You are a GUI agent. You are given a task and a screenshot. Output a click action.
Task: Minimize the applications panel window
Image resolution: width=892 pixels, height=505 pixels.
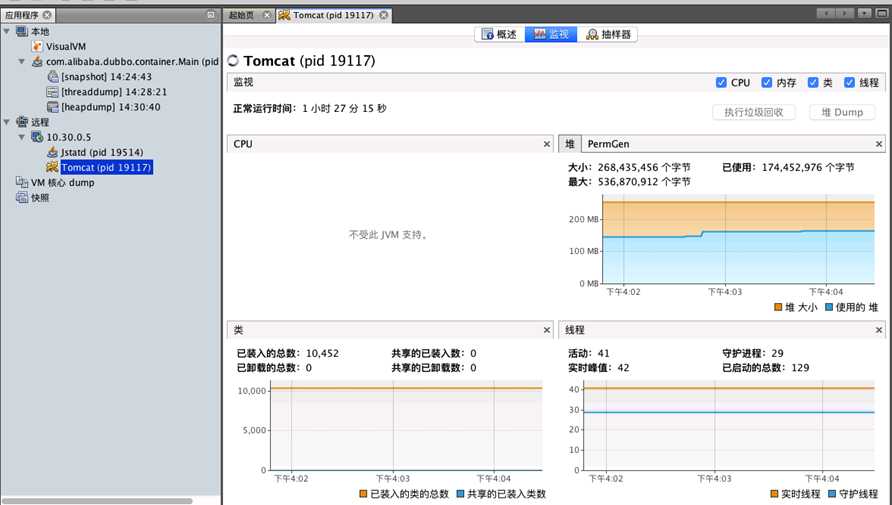coord(210,15)
